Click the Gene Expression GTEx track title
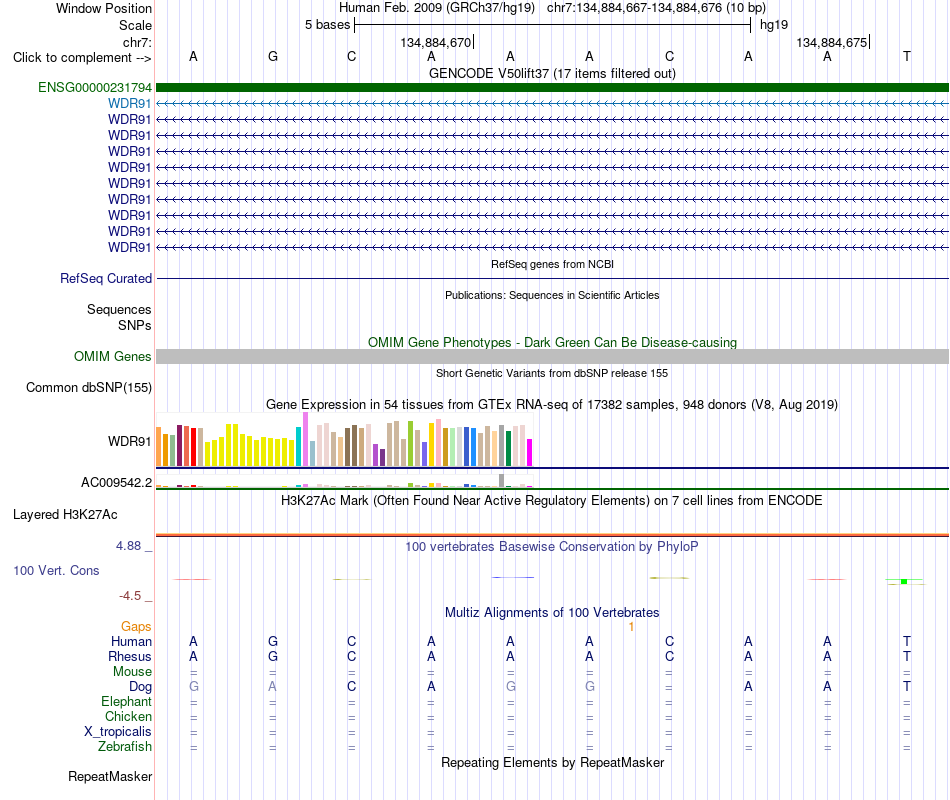This screenshot has height=800, width=950. point(552,404)
